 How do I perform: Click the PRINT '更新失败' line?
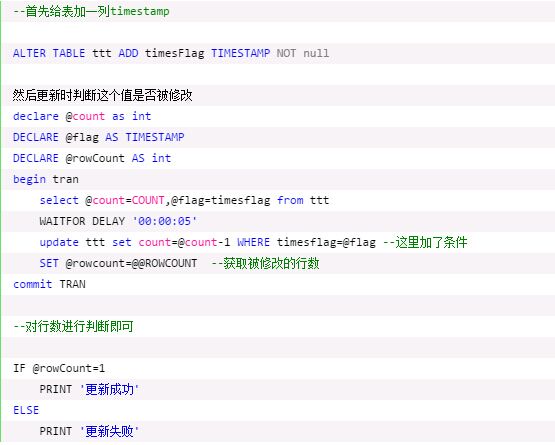(x=89, y=431)
